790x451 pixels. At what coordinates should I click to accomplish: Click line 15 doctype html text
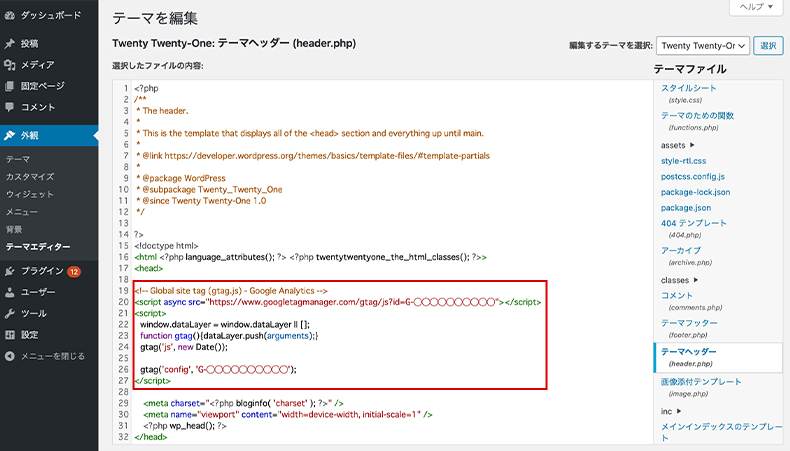pos(166,246)
